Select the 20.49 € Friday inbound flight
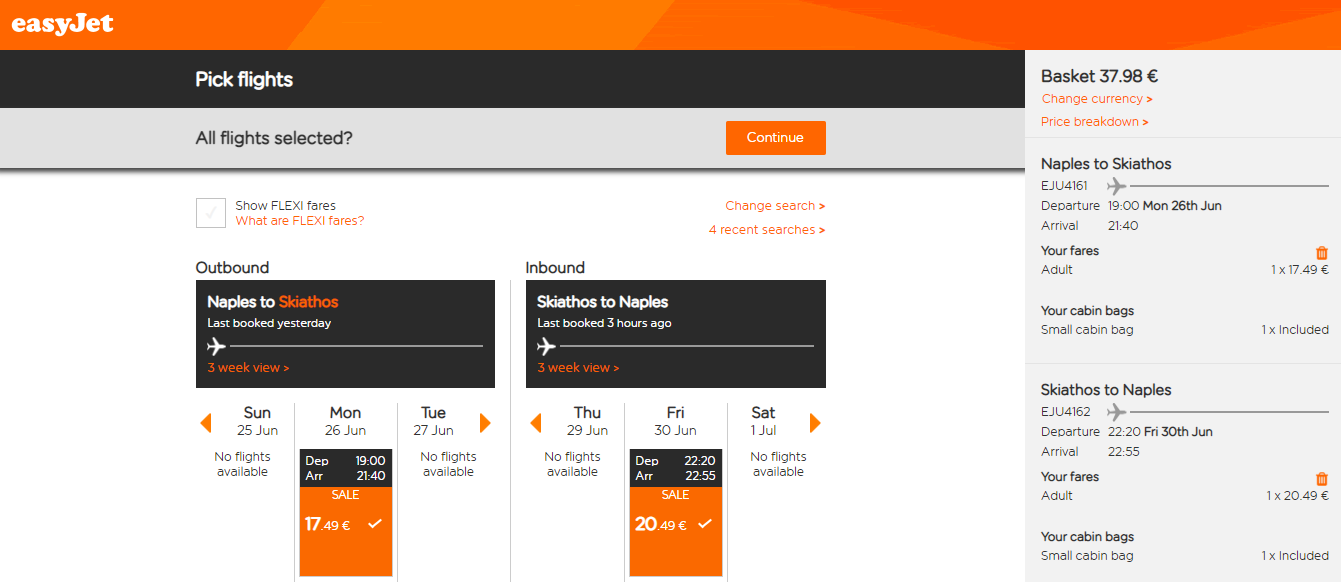The image size is (1341, 582). pos(676,513)
